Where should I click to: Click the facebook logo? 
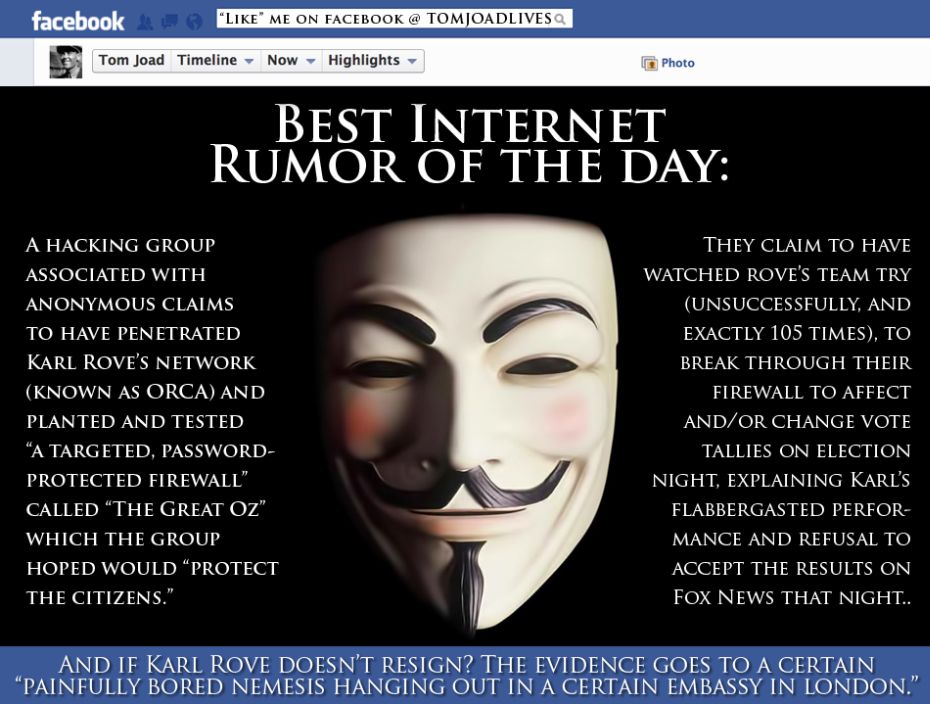pos(78,22)
